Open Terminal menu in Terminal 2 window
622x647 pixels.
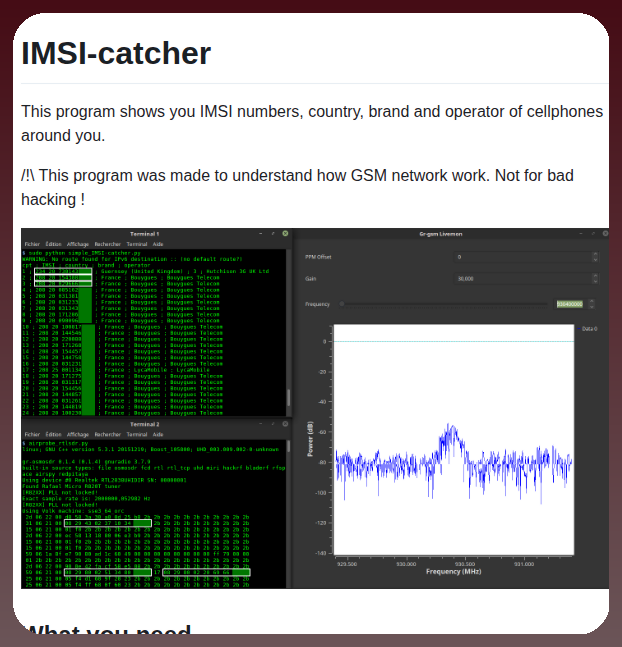[x=137, y=434]
